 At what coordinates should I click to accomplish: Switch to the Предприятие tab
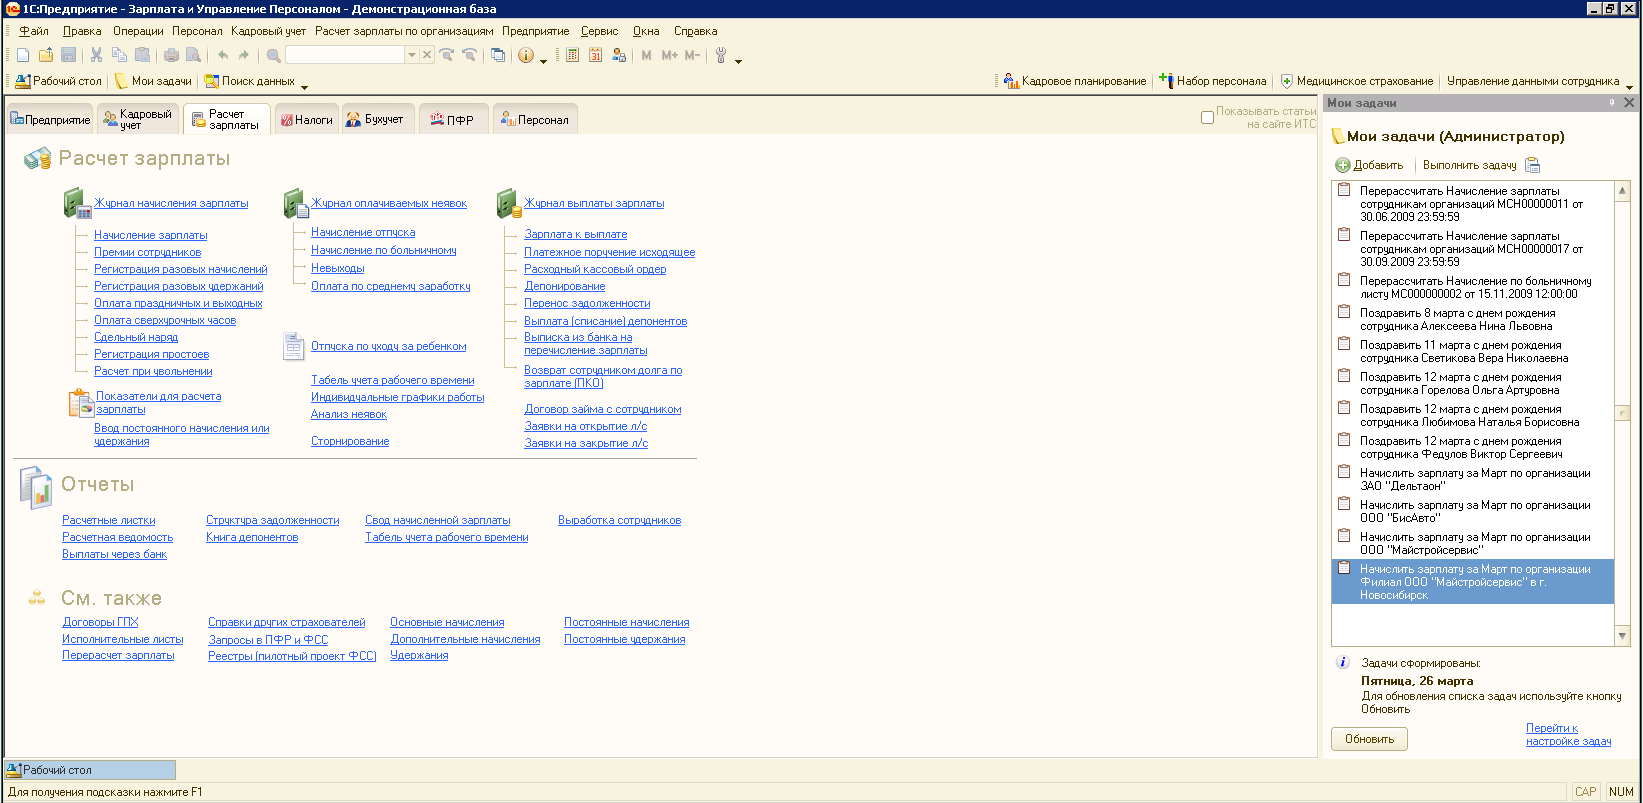(x=50, y=120)
